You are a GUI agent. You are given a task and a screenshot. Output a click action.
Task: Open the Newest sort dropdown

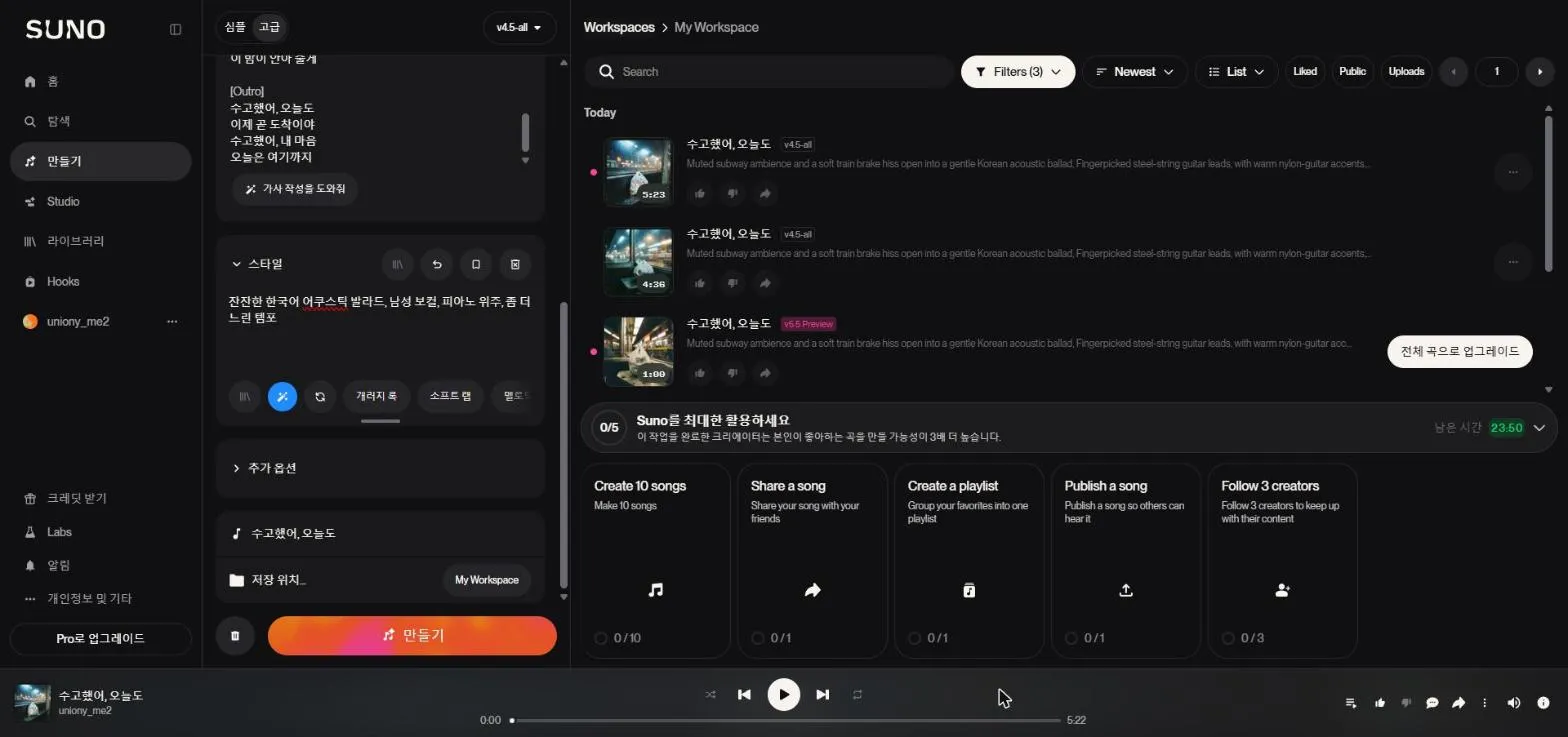(x=1135, y=72)
